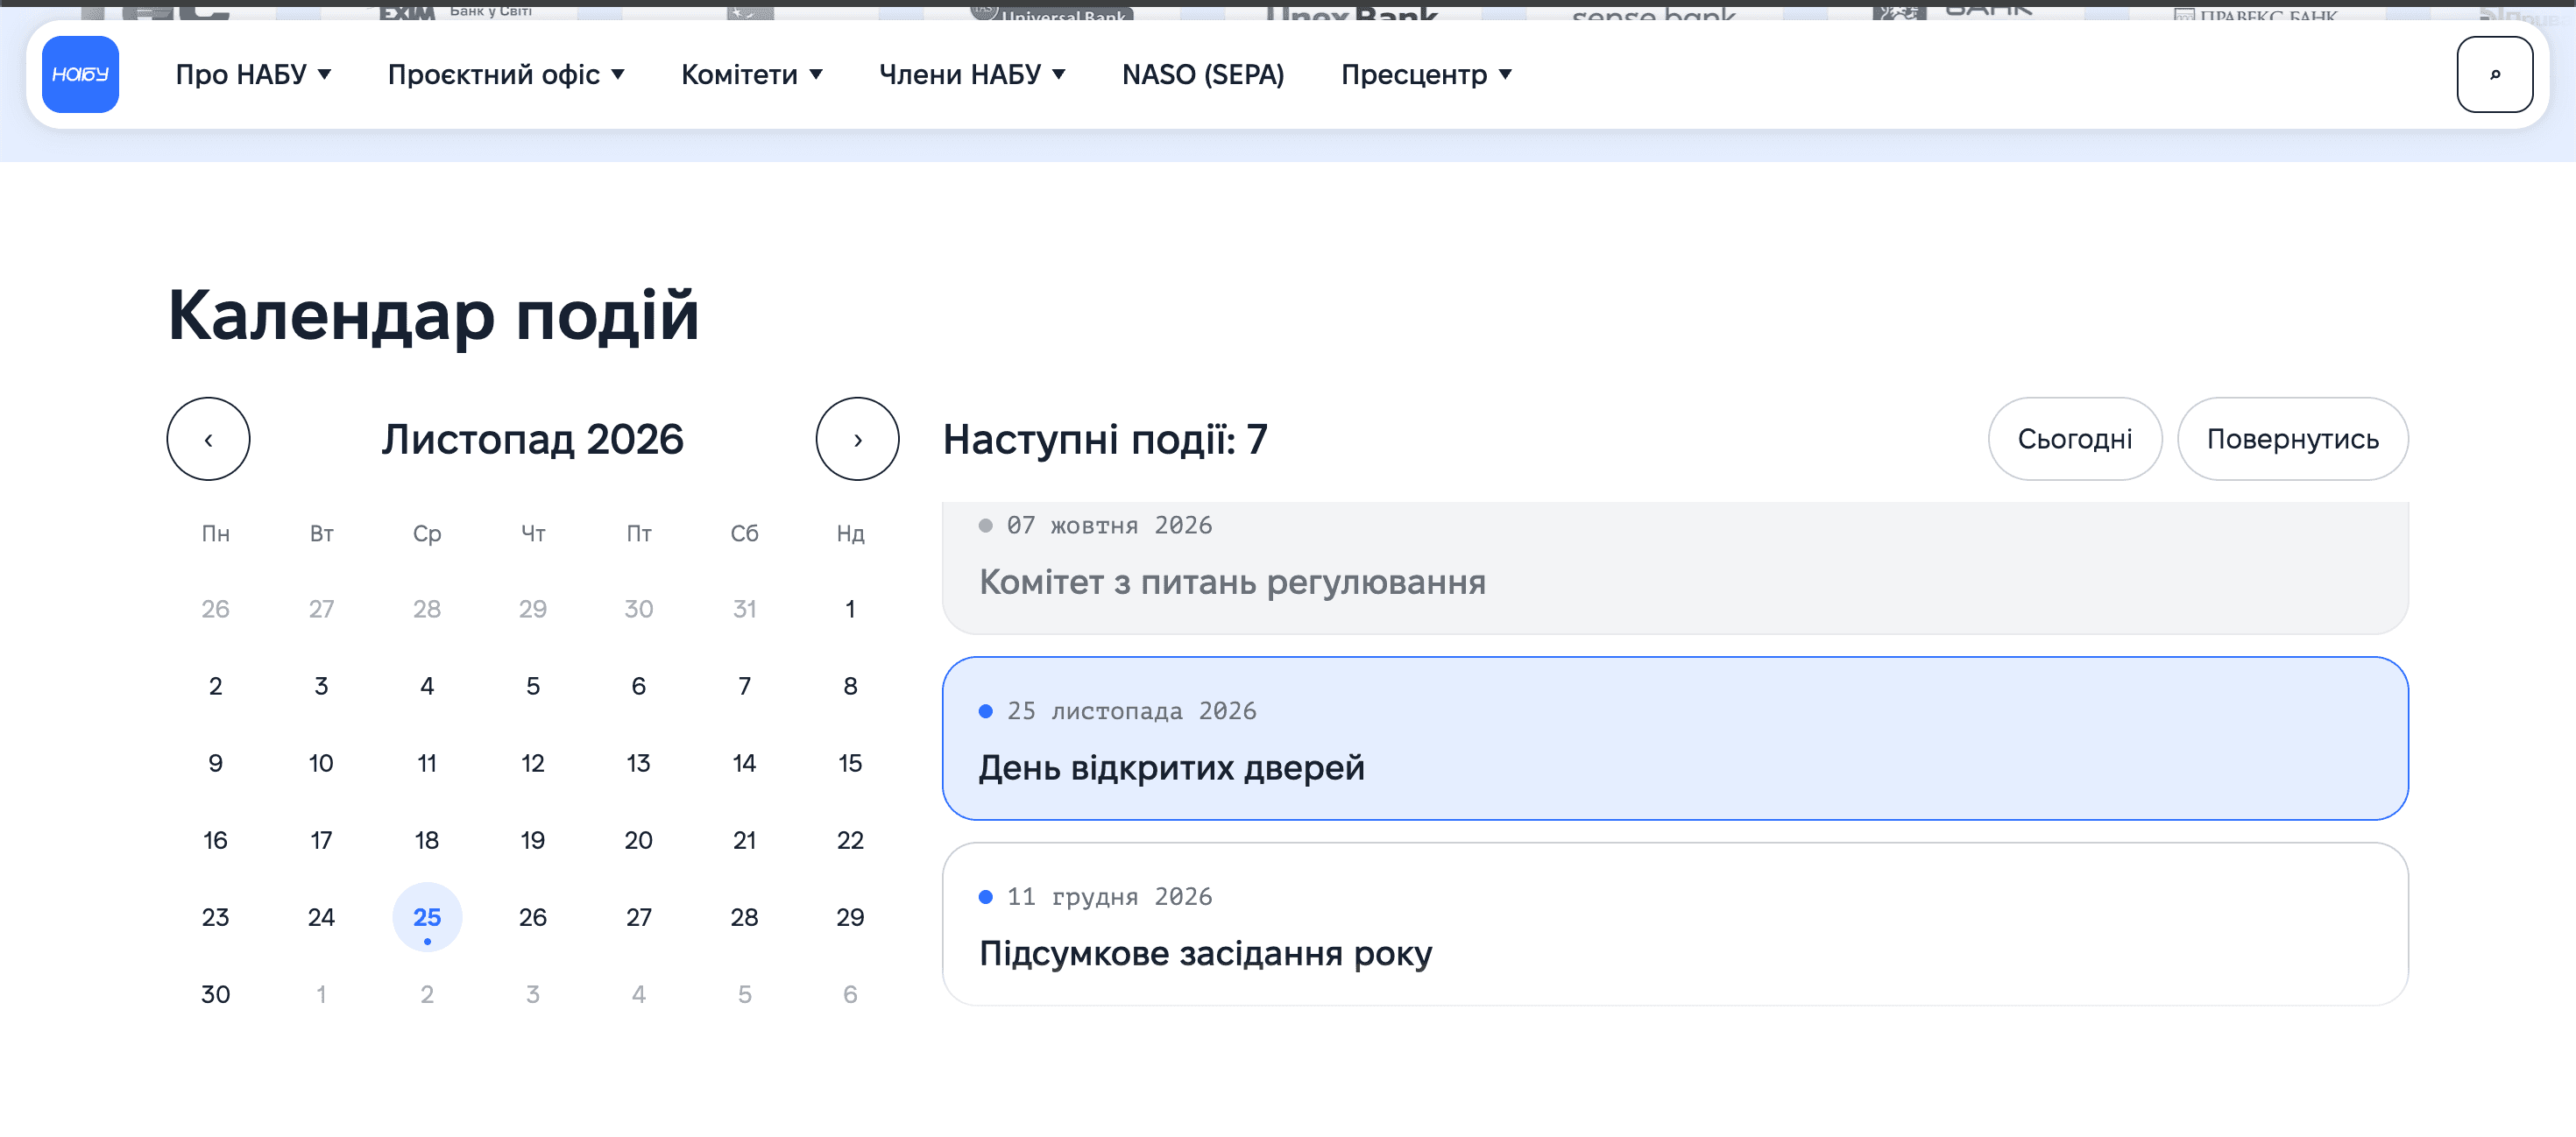Open event Підсумкове засідання року

tap(1675, 925)
